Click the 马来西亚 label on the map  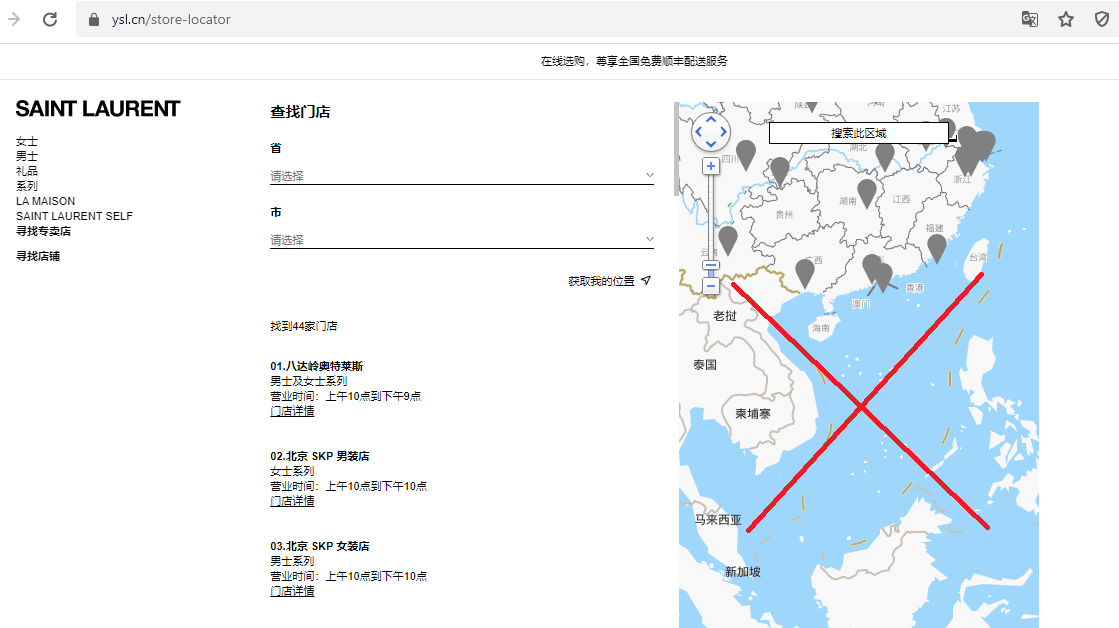point(719,520)
